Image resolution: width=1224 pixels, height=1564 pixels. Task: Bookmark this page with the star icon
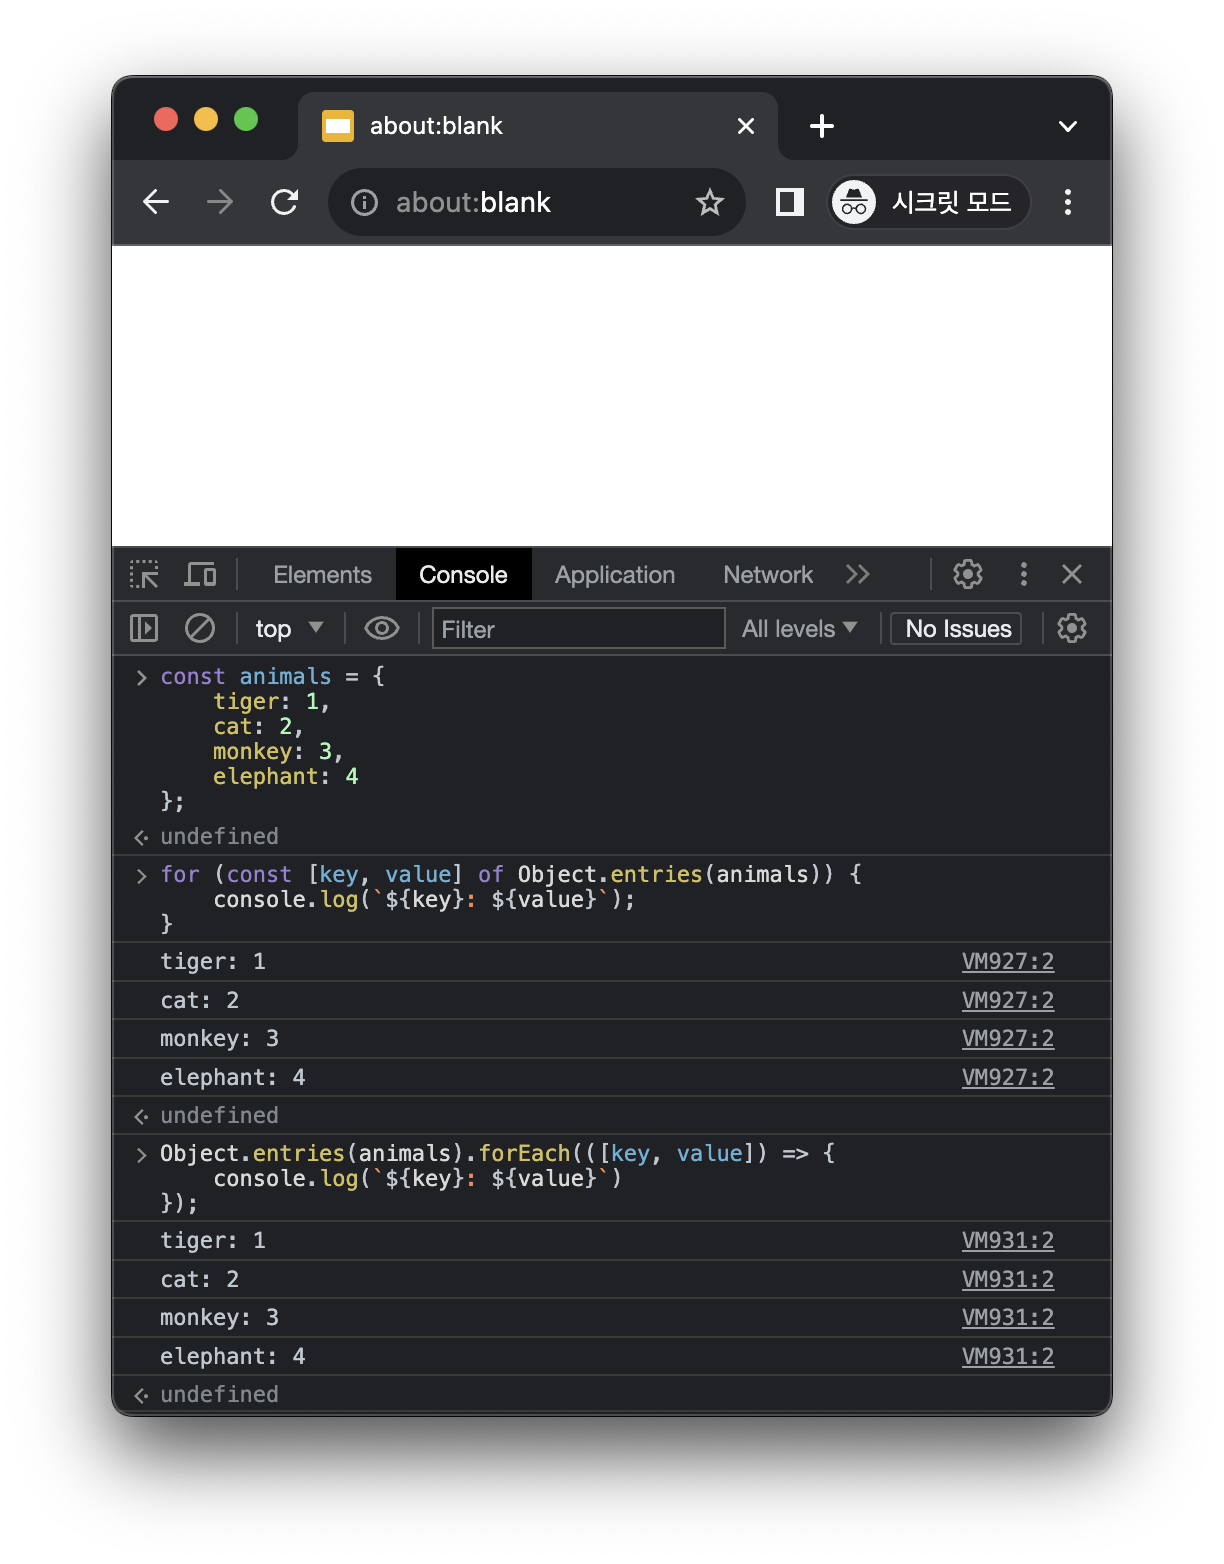tap(710, 203)
